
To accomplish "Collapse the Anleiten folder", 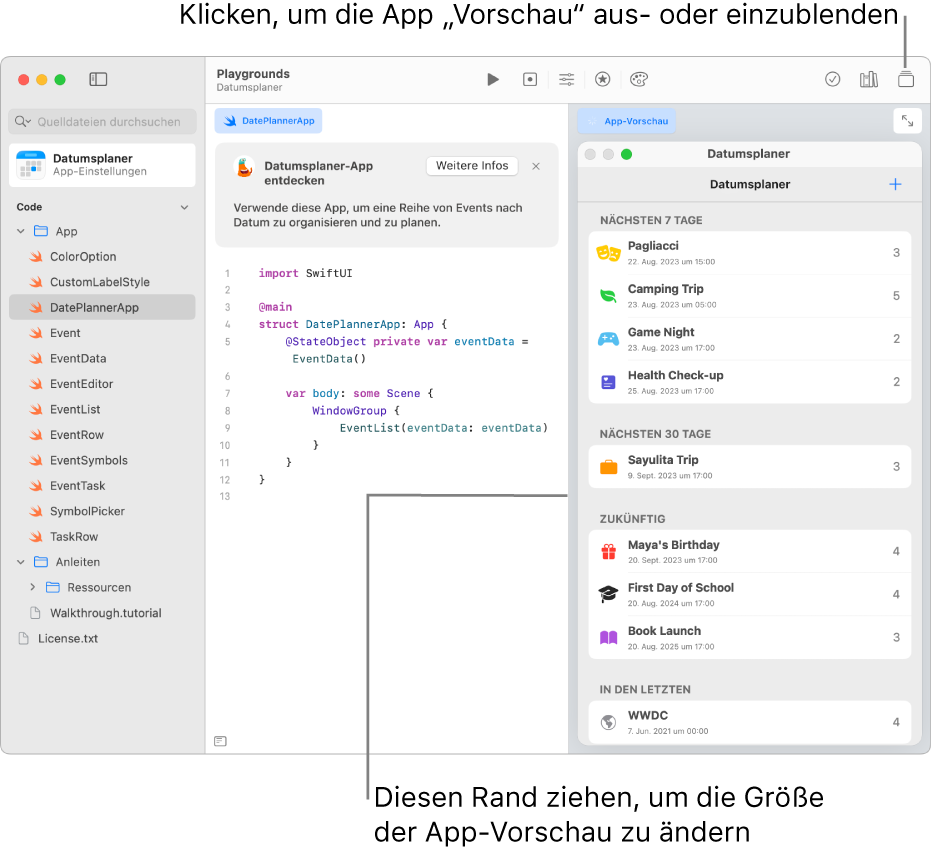I will [x=21, y=562].
